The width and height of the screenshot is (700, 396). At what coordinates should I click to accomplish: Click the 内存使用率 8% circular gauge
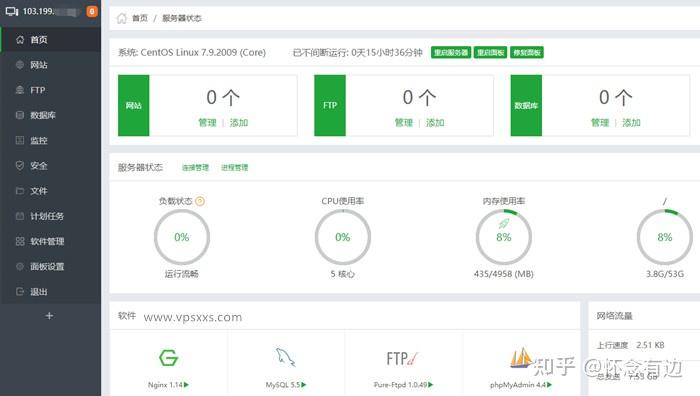coord(504,237)
